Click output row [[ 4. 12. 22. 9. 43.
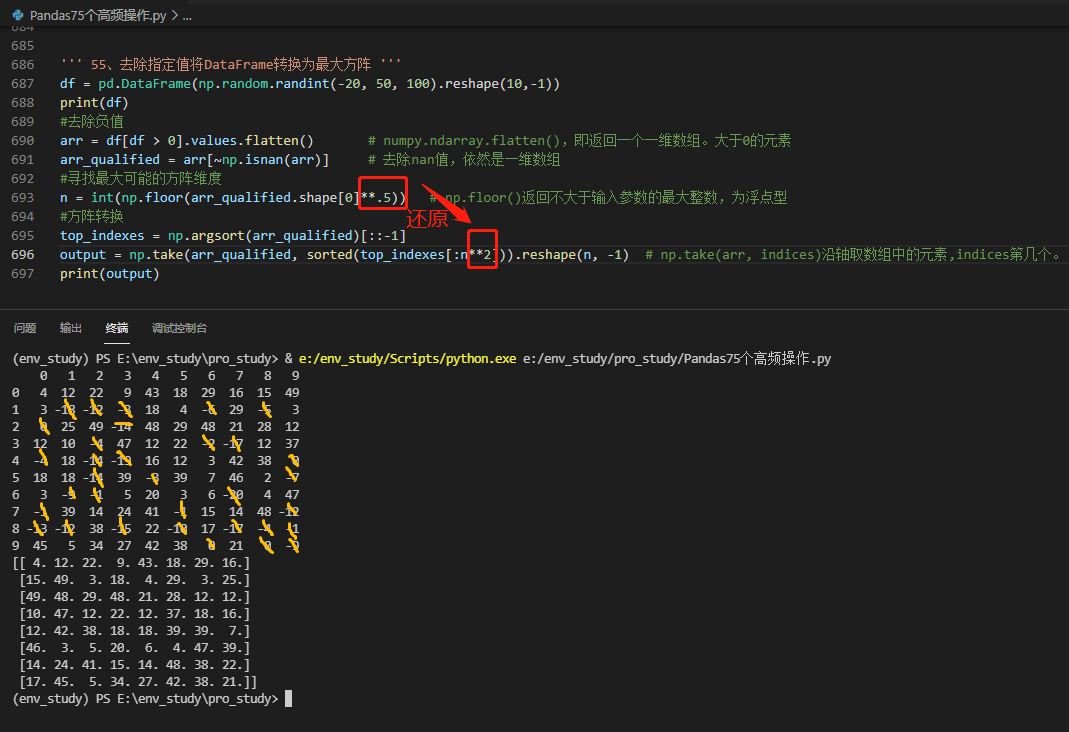This screenshot has height=732, width=1069. pyautogui.click(x=132, y=563)
